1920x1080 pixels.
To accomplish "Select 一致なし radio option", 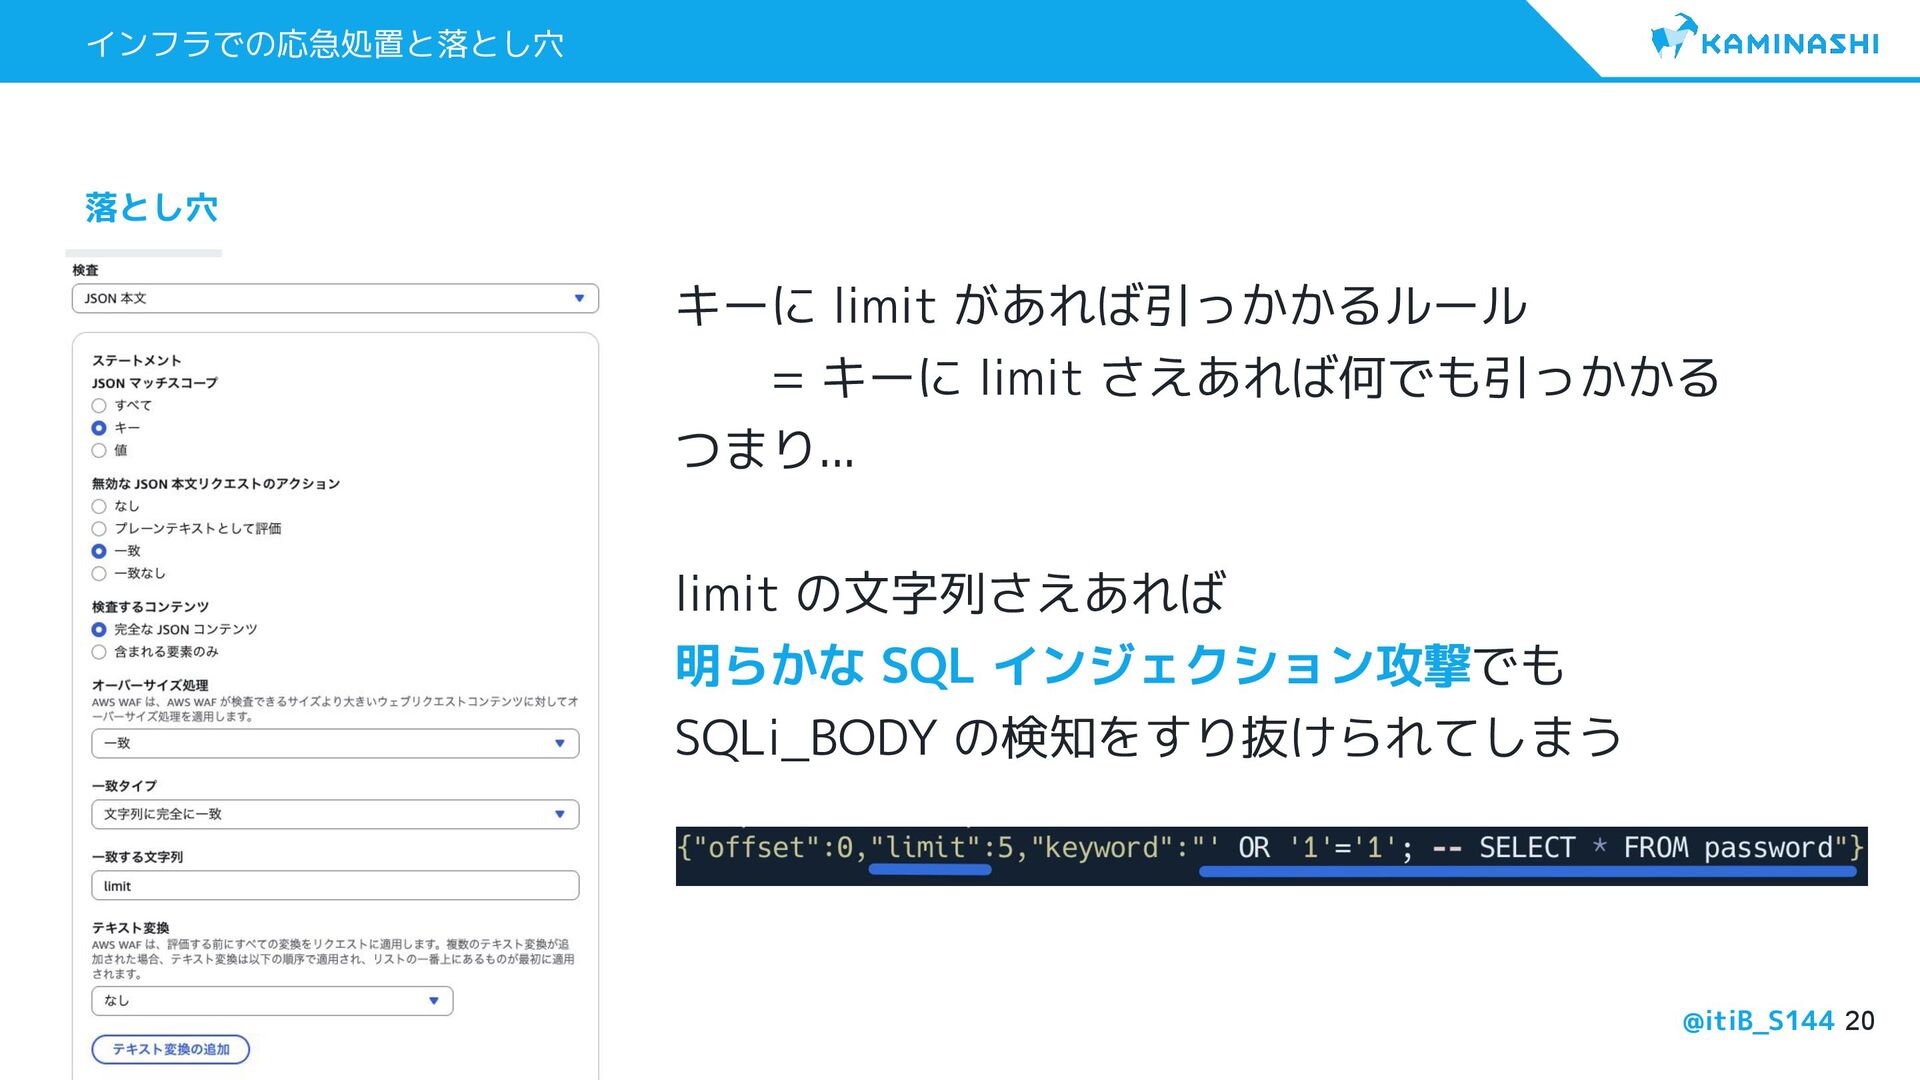I will pyautogui.click(x=99, y=573).
